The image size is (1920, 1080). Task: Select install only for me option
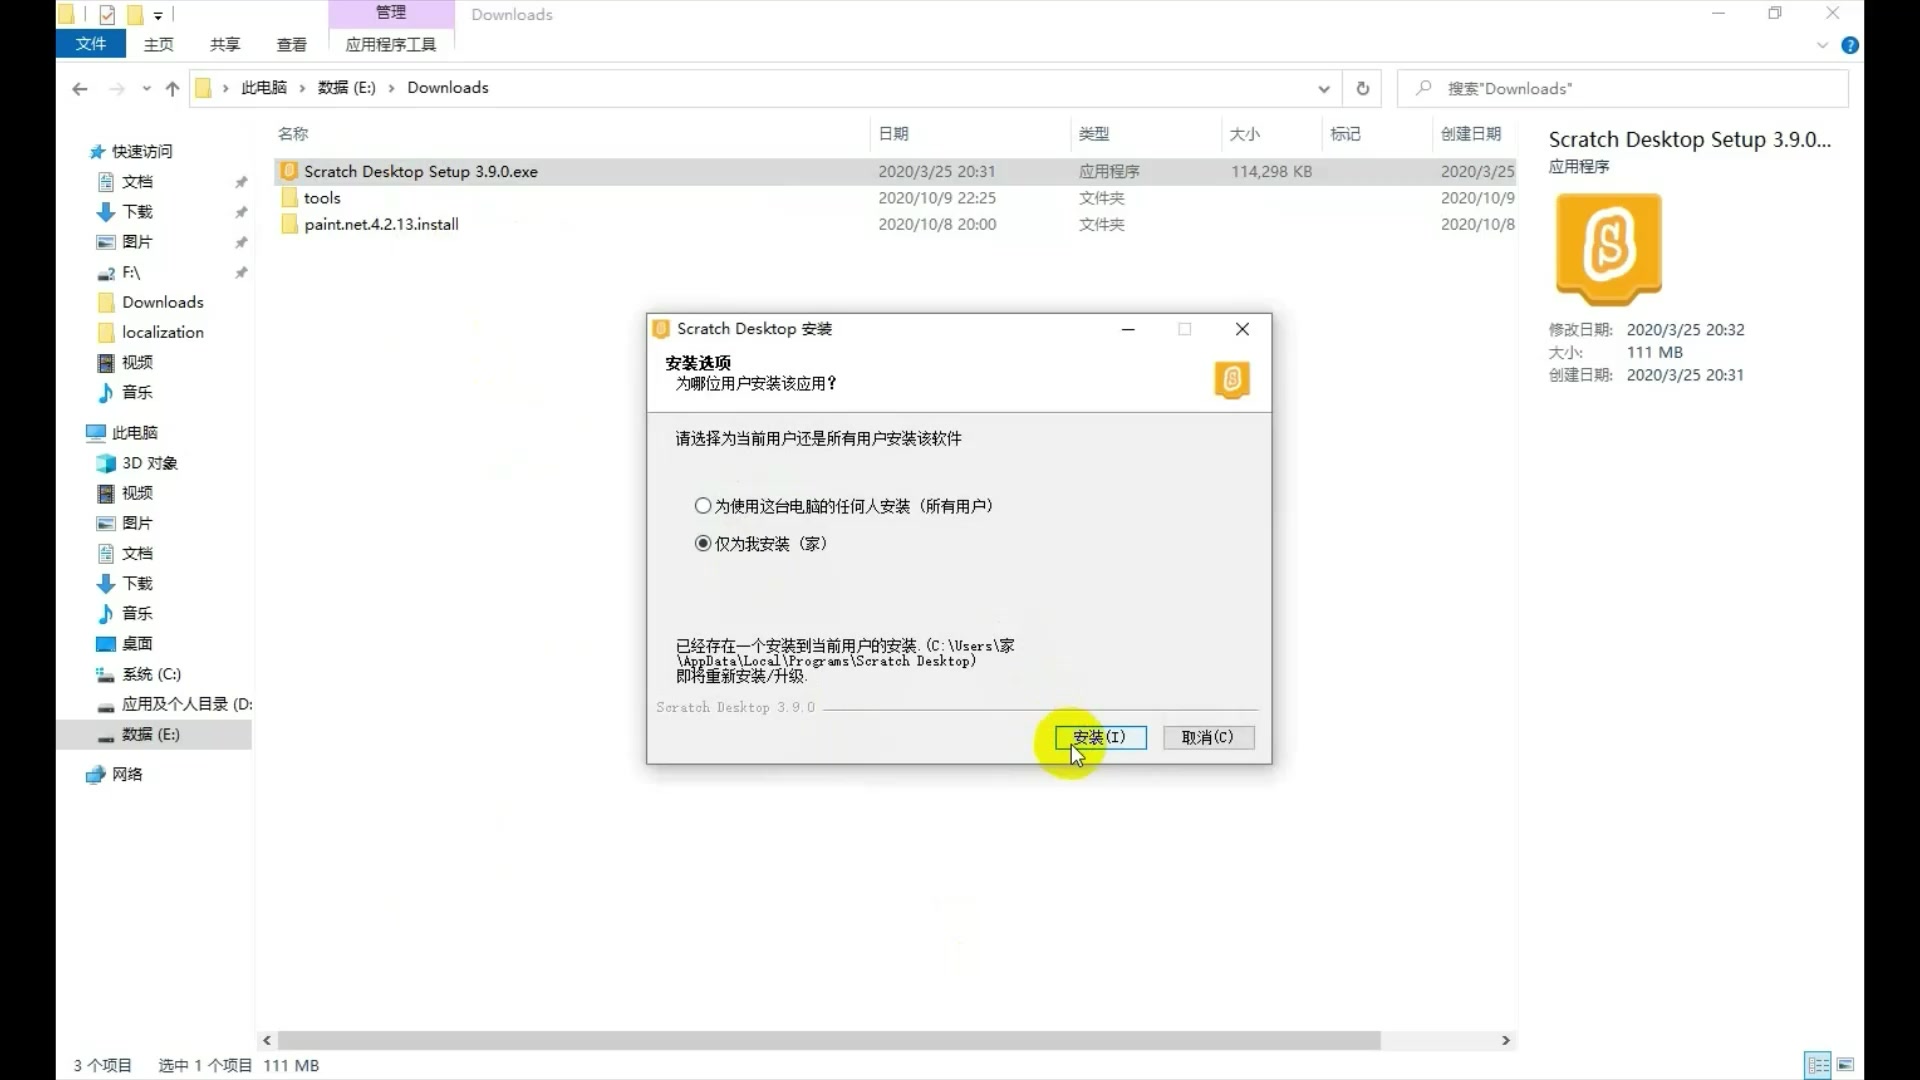point(703,544)
